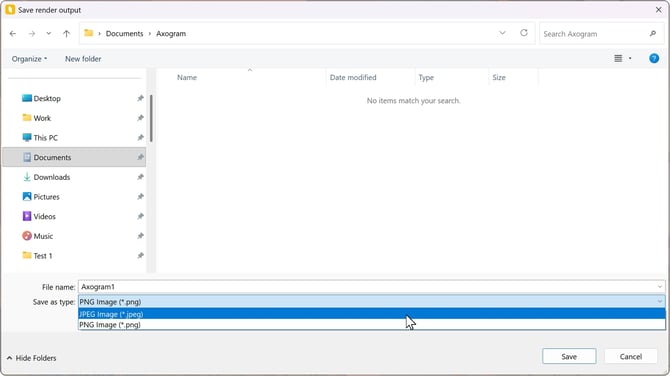Close the Save render output dialog
Screen dimensions: 670x376
pos(658,10)
